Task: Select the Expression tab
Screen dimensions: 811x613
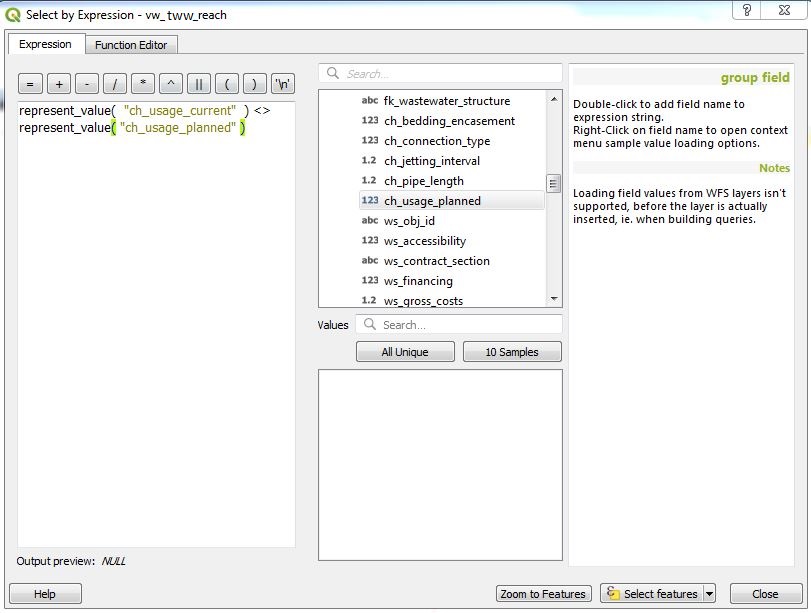Action: coord(46,44)
